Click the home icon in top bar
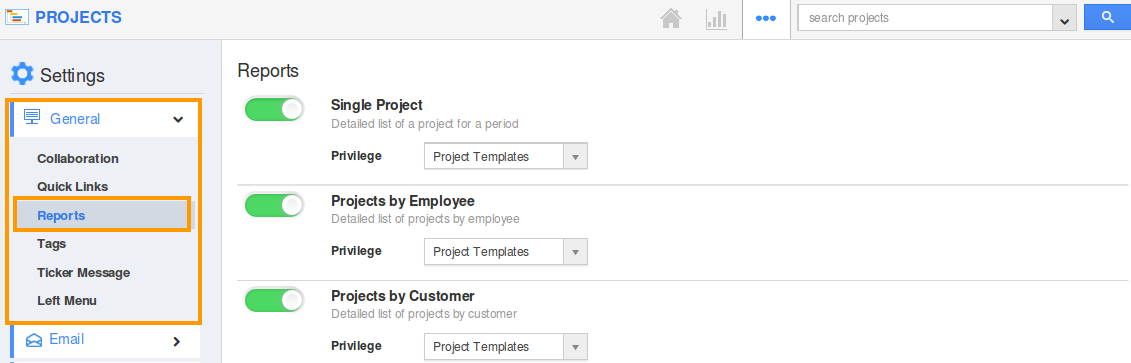 pyautogui.click(x=671, y=19)
